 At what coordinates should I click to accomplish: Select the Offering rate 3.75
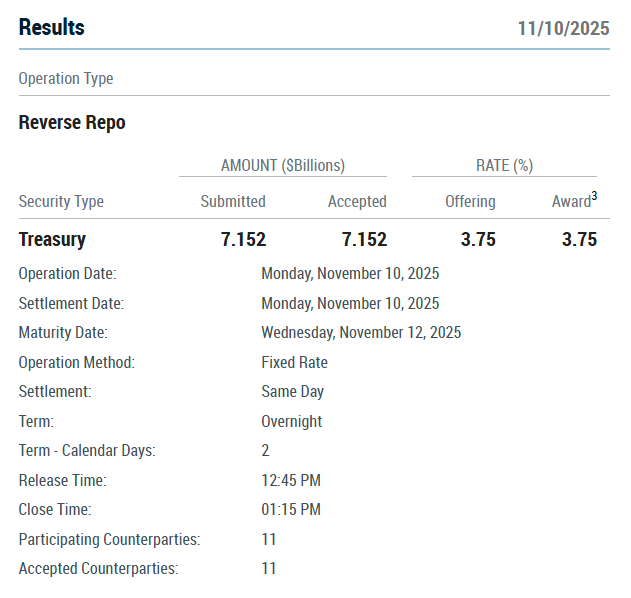click(478, 239)
